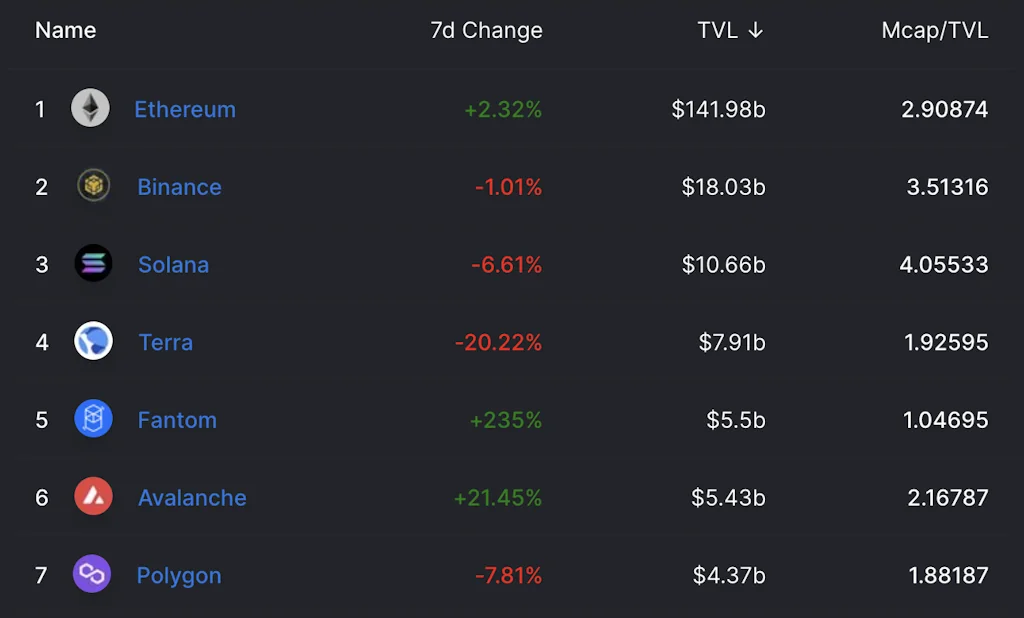1024x618 pixels.
Task: Click Ethereum's $141.98b TVL value
Action: pyautogui.click(x=718, y=109)
